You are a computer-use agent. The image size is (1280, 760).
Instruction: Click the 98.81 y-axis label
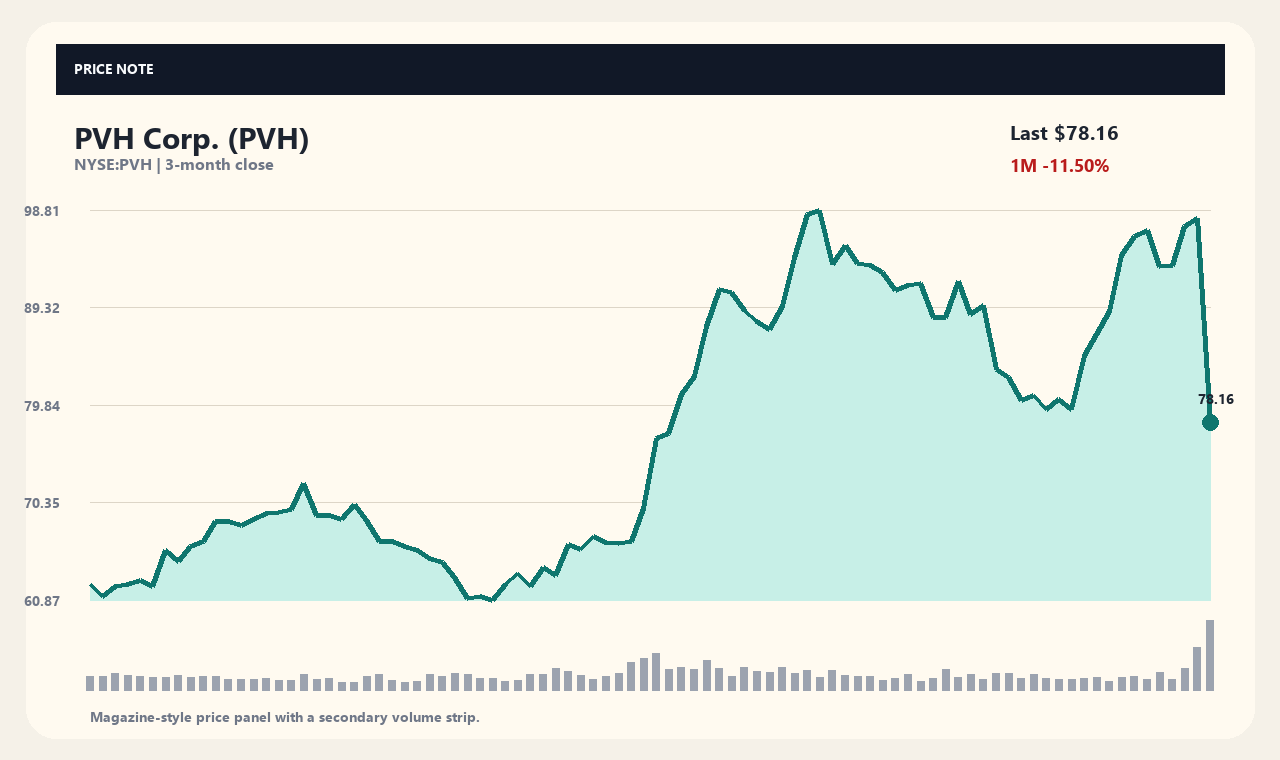pyautogui.click(x=42, y=211)
